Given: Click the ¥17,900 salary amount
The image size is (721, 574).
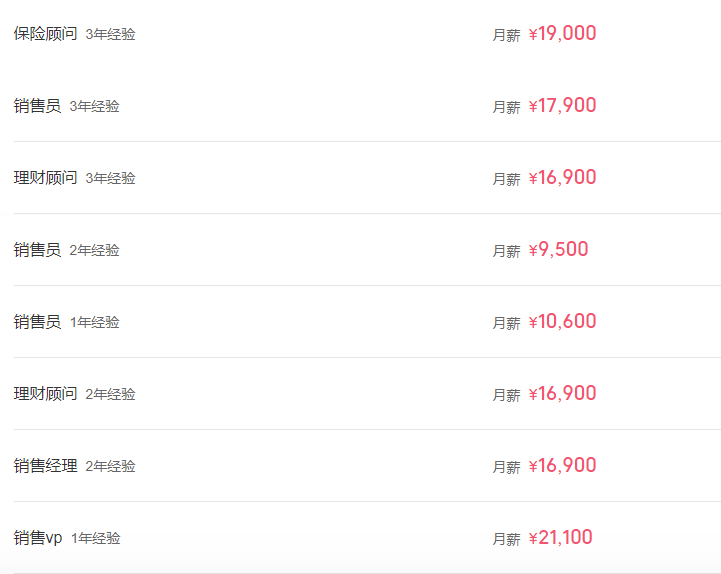Looking at the screenshot, I should point(562,105).
